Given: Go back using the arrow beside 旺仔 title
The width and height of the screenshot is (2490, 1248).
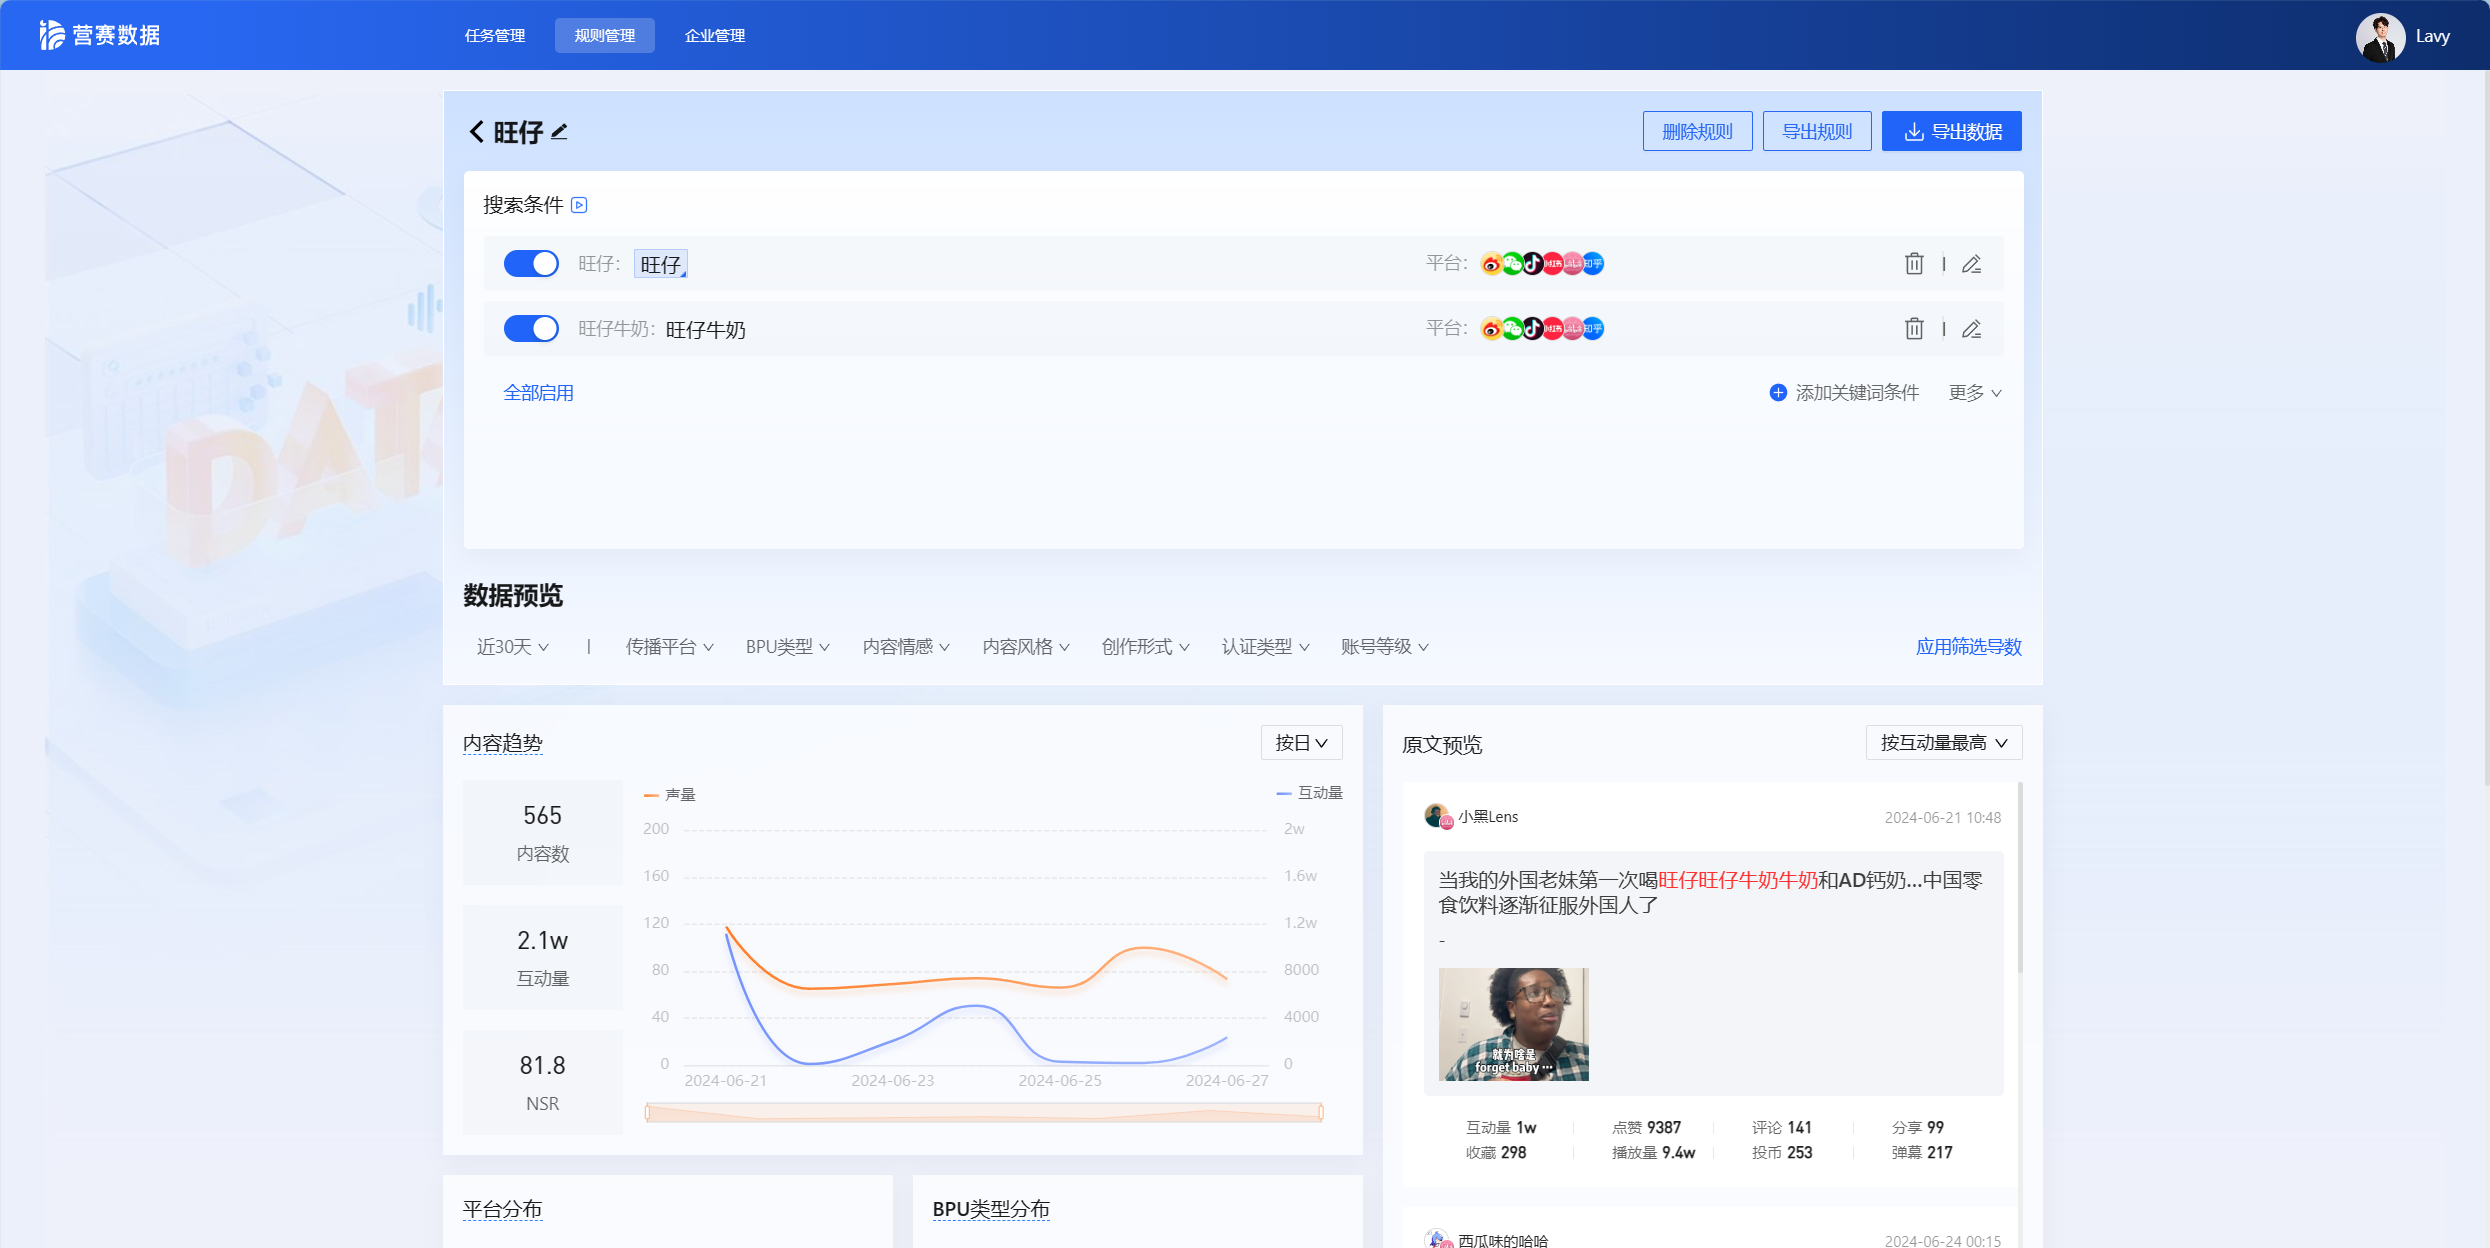Looking at the screenshot, I should click(x=477, y=132).
